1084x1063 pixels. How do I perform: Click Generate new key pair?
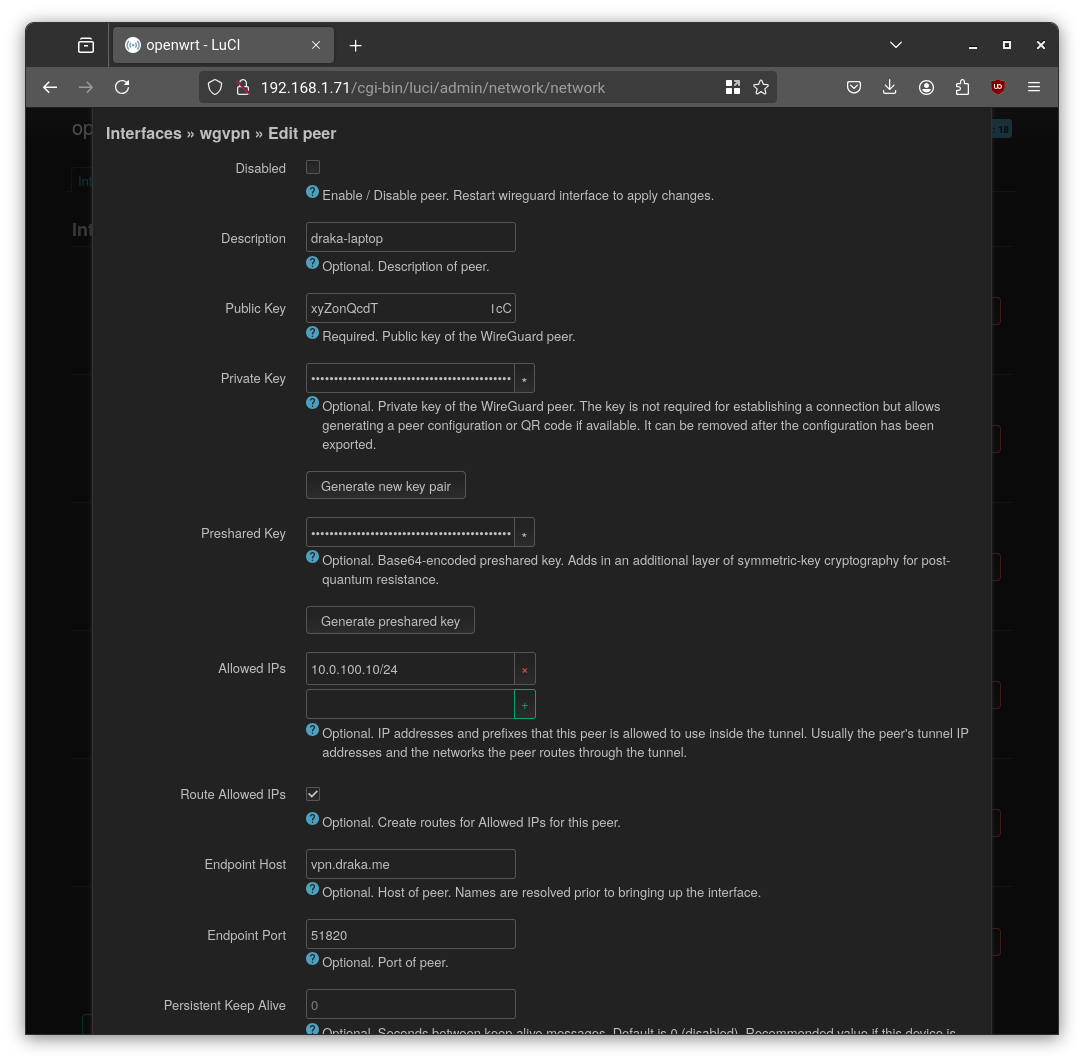[x=386, y=485]
